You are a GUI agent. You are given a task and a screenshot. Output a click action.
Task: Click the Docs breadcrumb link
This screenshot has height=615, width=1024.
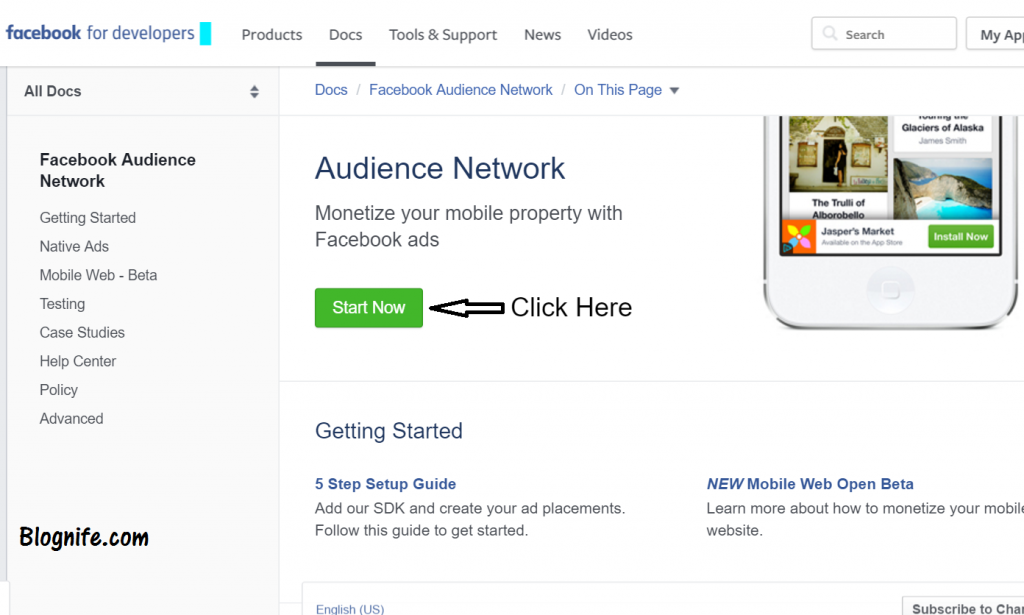331,90
